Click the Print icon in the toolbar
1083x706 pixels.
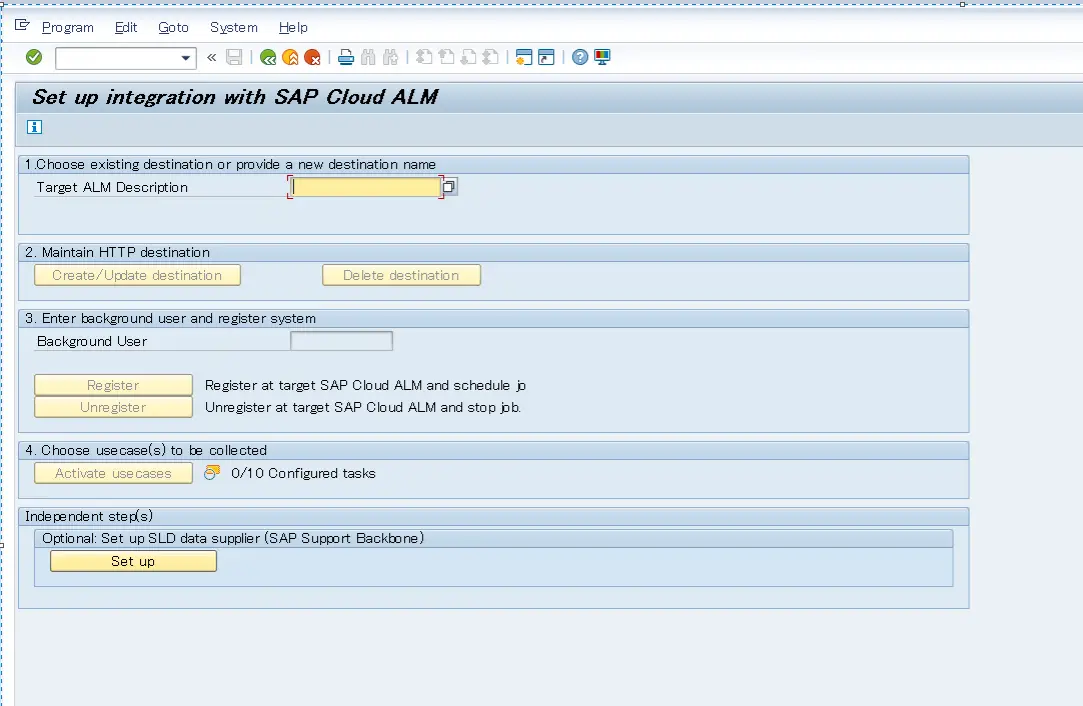(x=346, y=57)
